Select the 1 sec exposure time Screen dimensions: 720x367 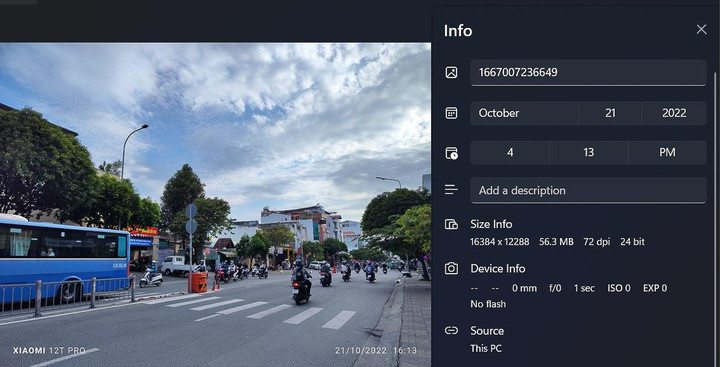(x=584, y=288)
